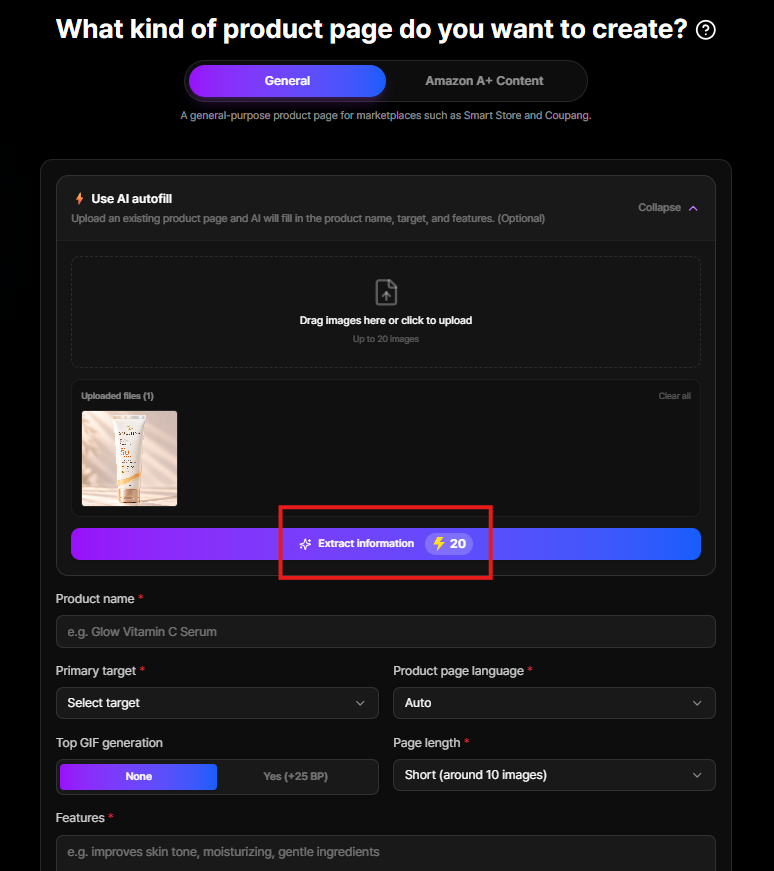
Task: Click the 'Uploaded files (1)' label
Action: click(x=117, y=396)
